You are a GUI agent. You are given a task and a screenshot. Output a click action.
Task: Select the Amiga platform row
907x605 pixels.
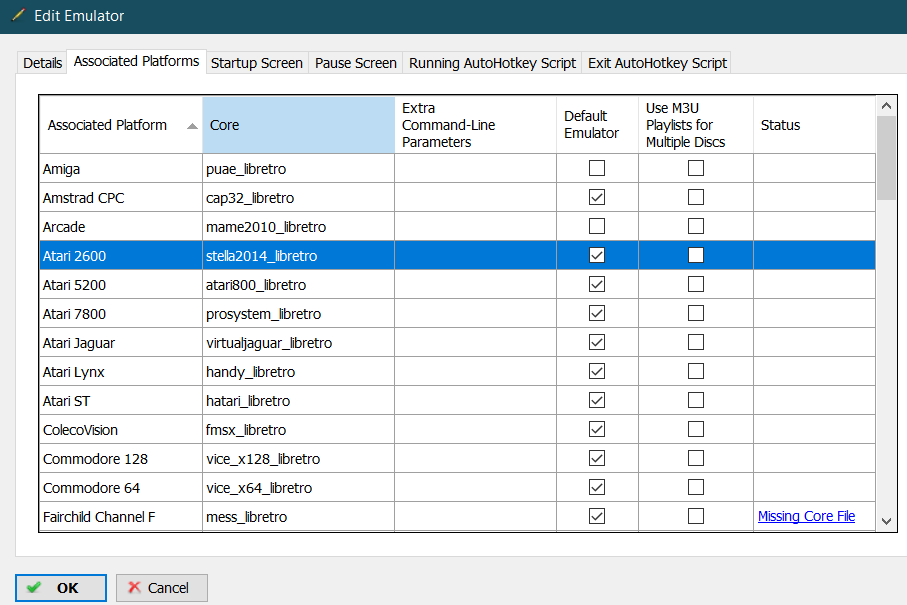pyautogui.click(x=121, y=168)
